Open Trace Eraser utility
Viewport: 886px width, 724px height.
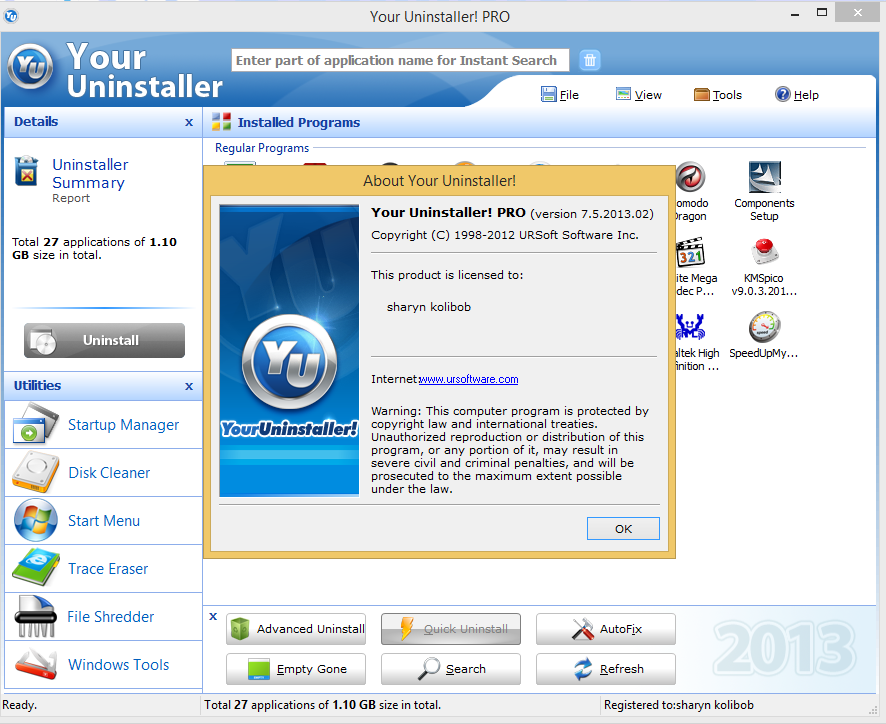[x=103, y=569]
